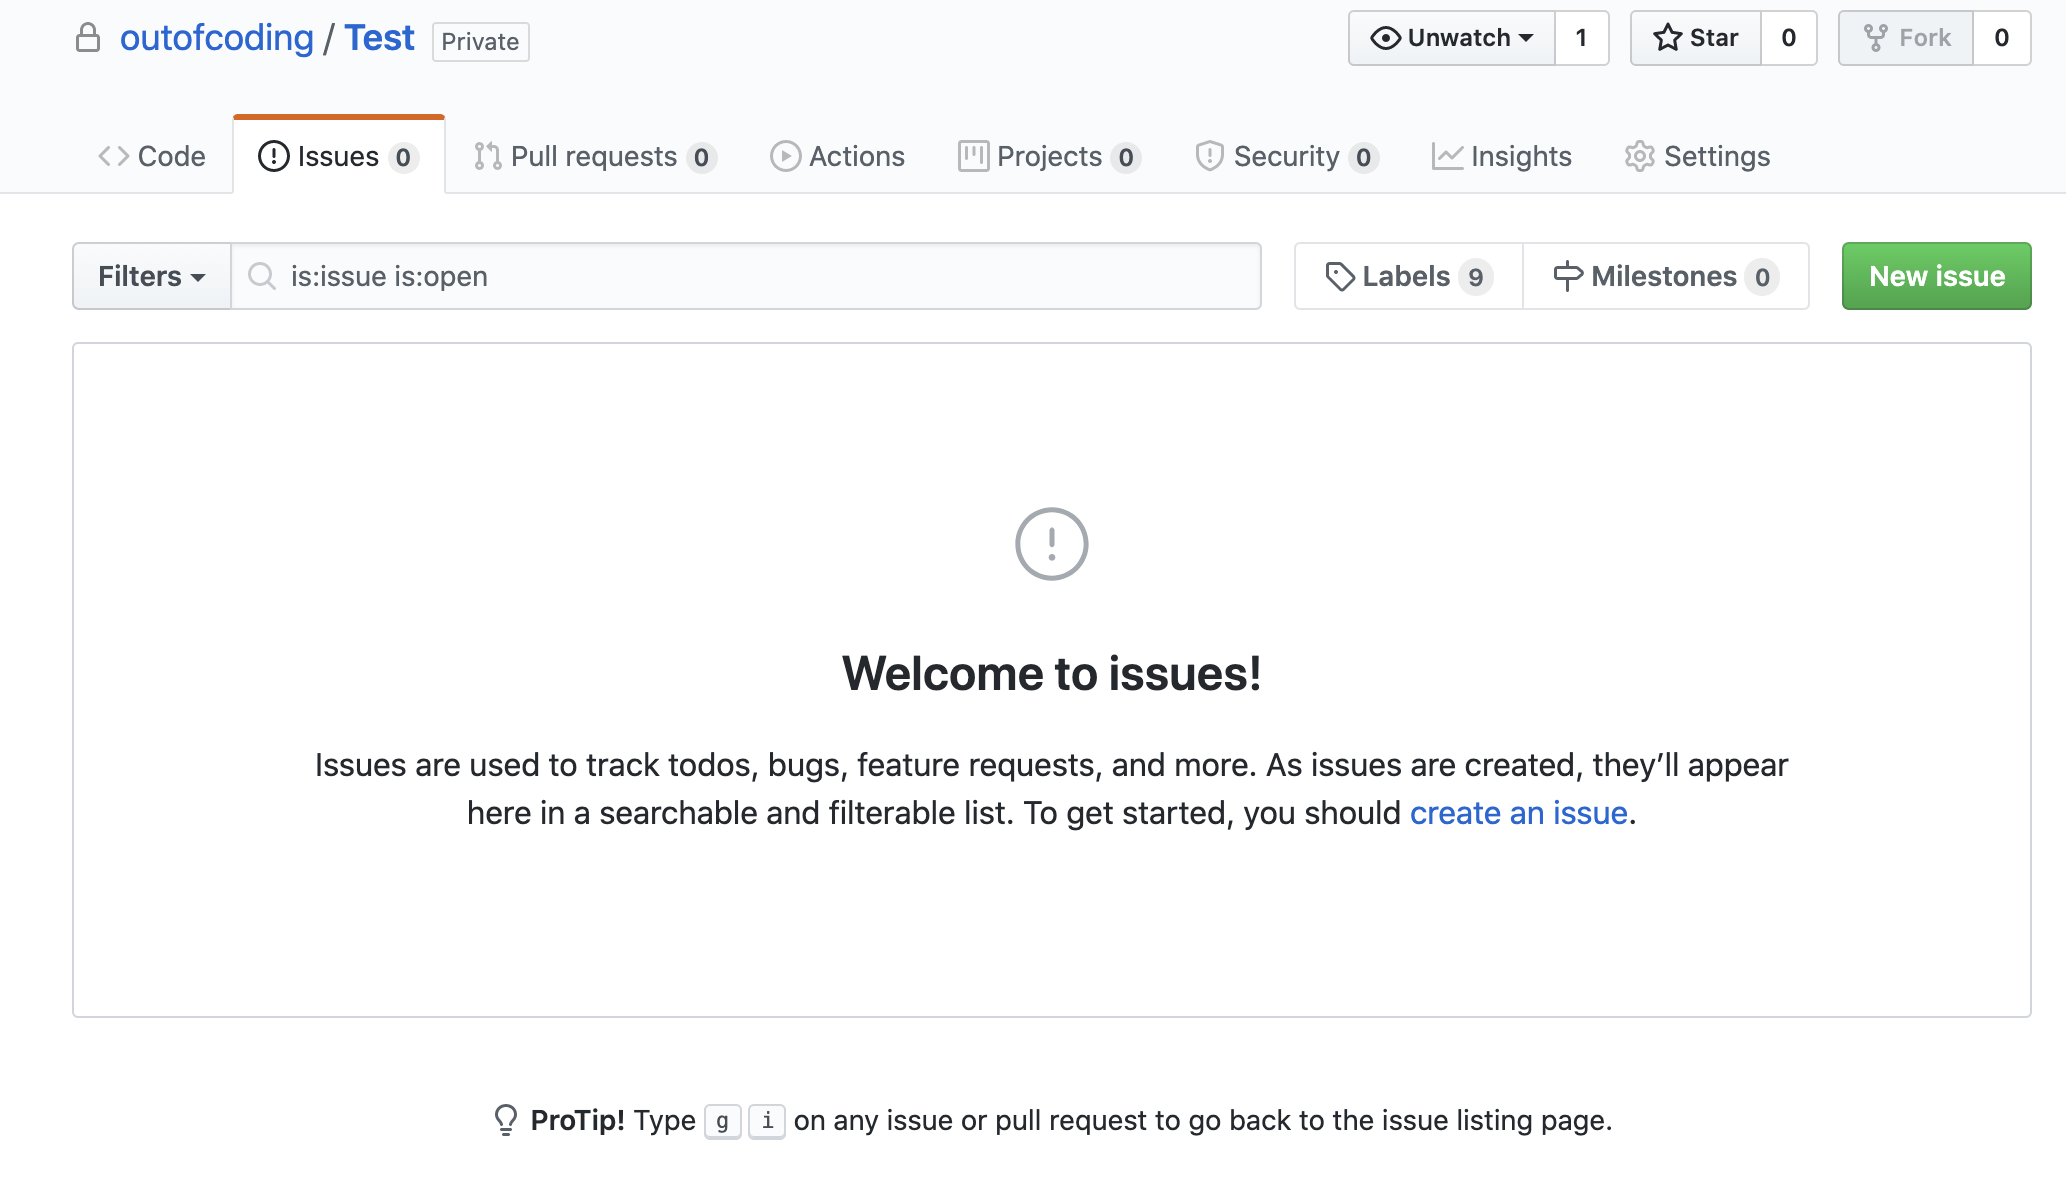This screenshot has width=2066, height=1180.
Task: Click the Security shield icon
Action: point(1209,156)
